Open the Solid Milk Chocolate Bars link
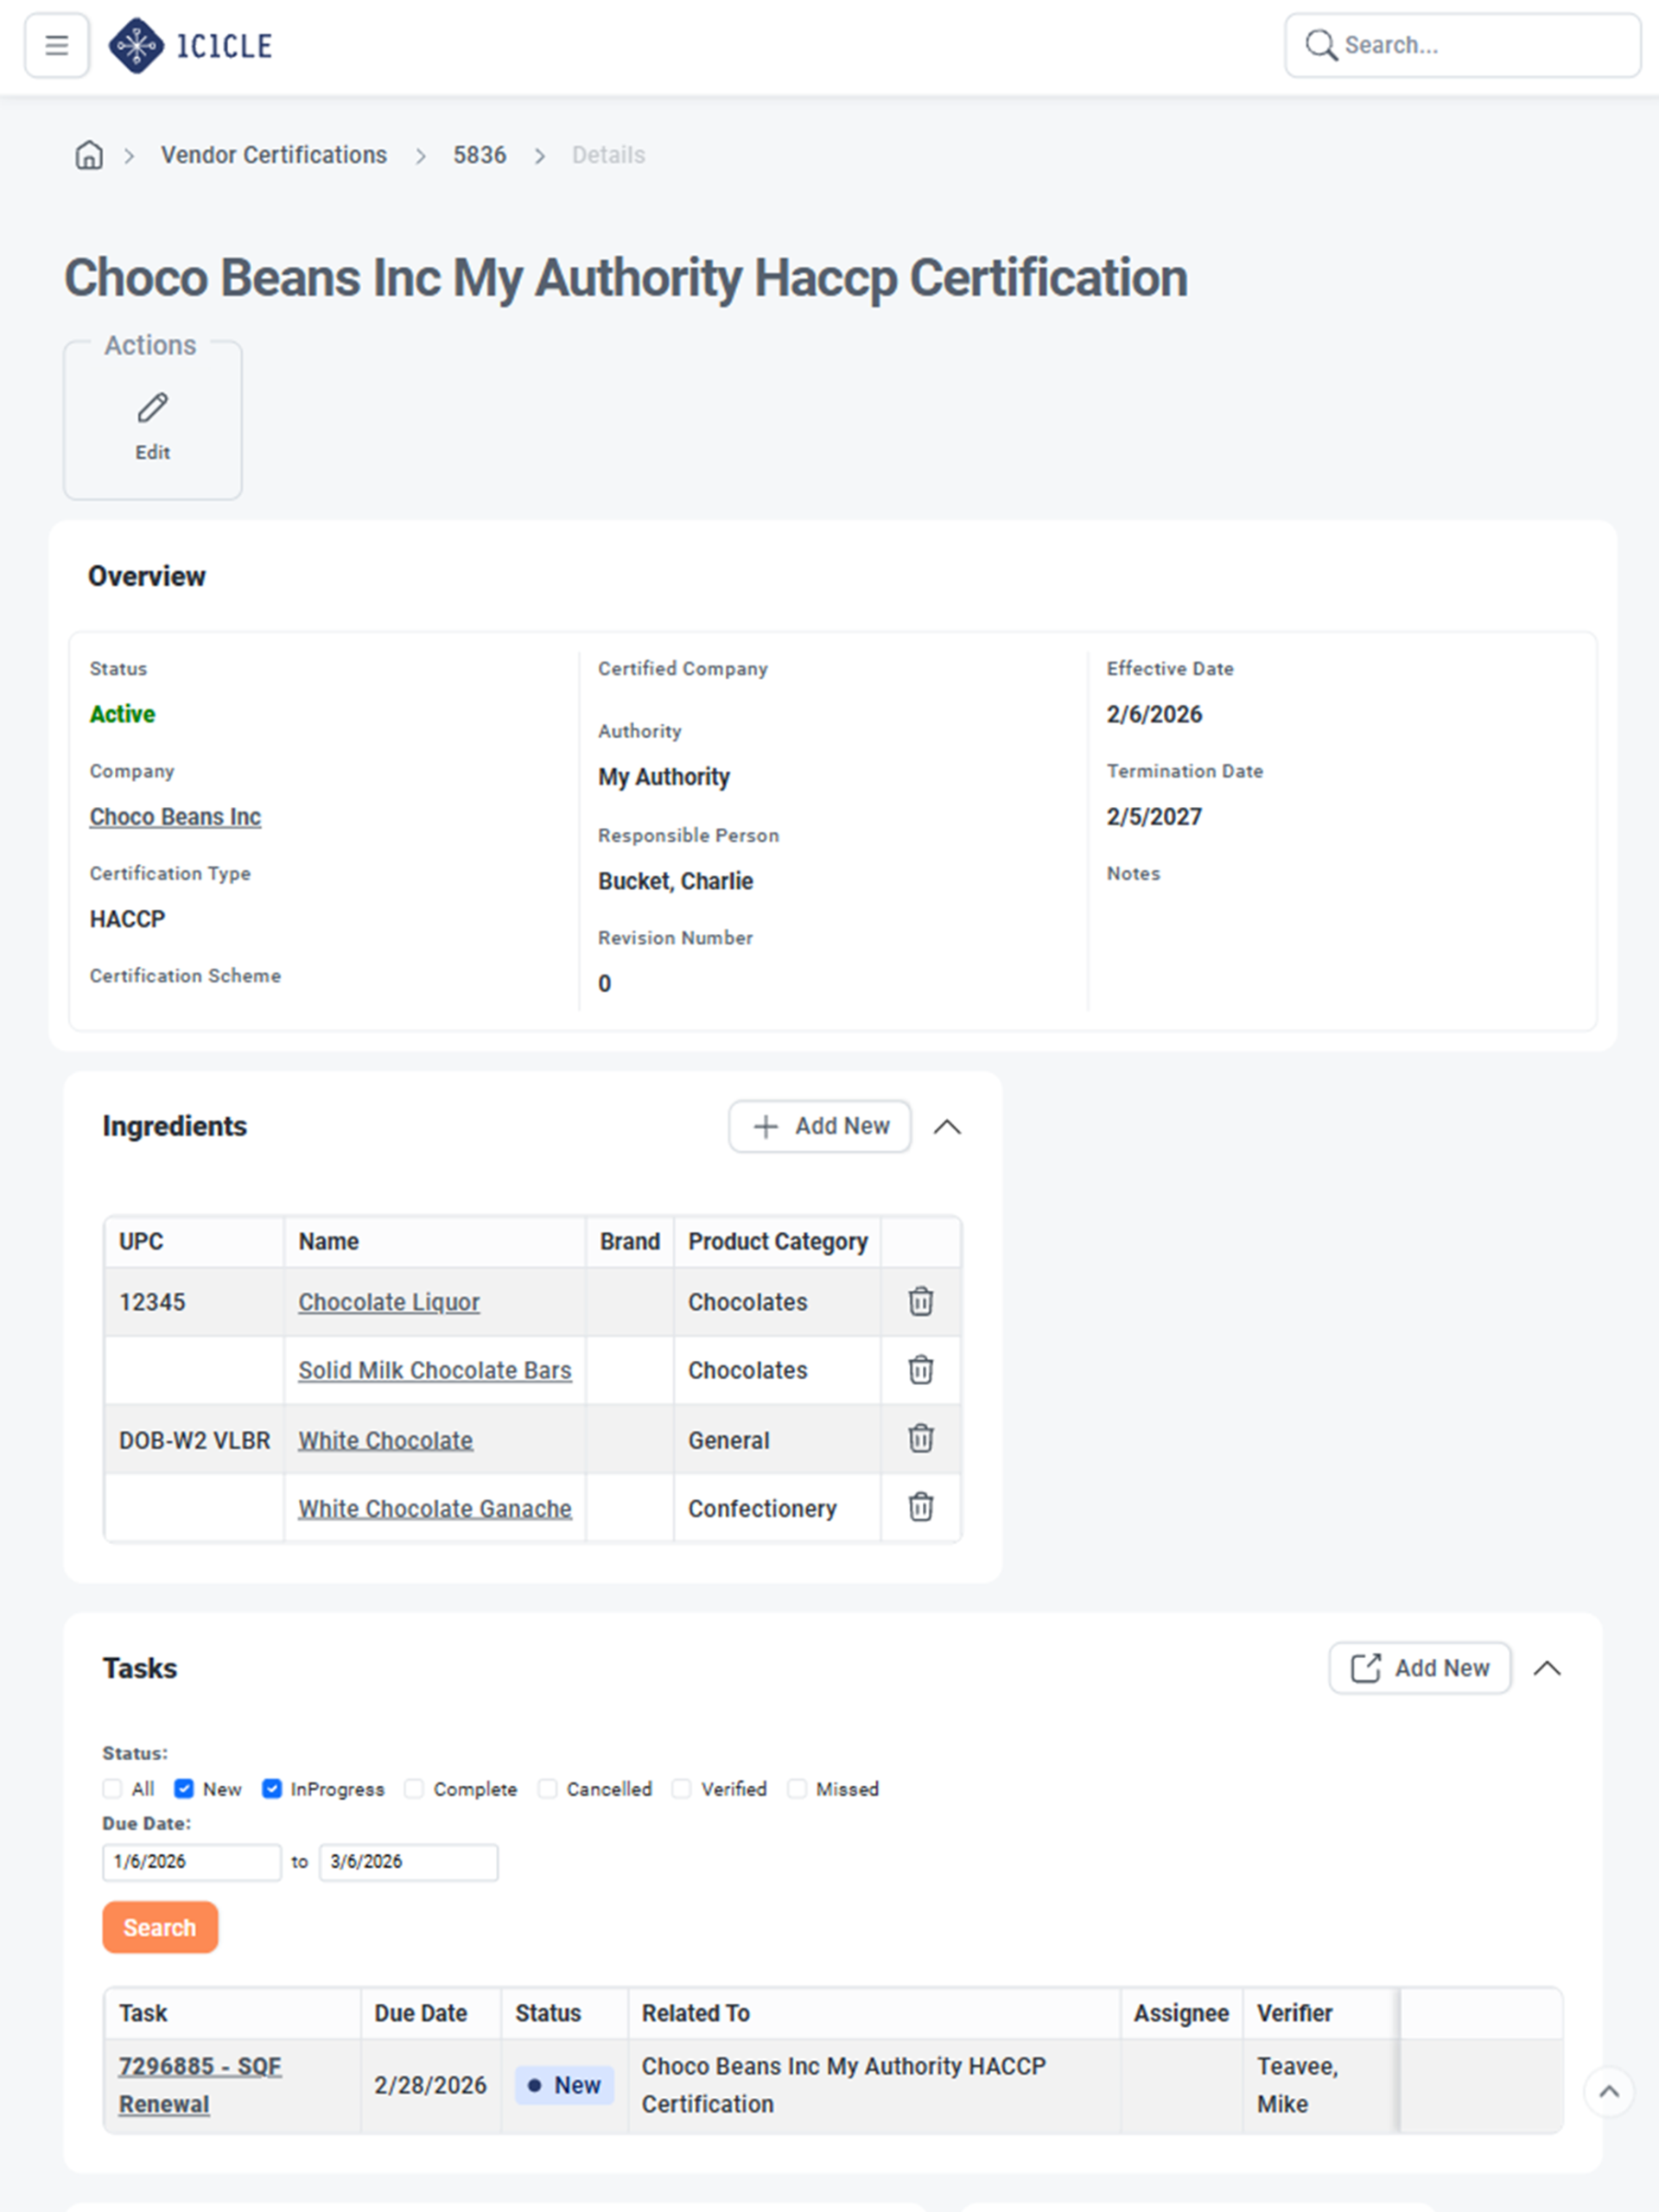This screenshot has height=2212, width=1659. coord(435,1370)
